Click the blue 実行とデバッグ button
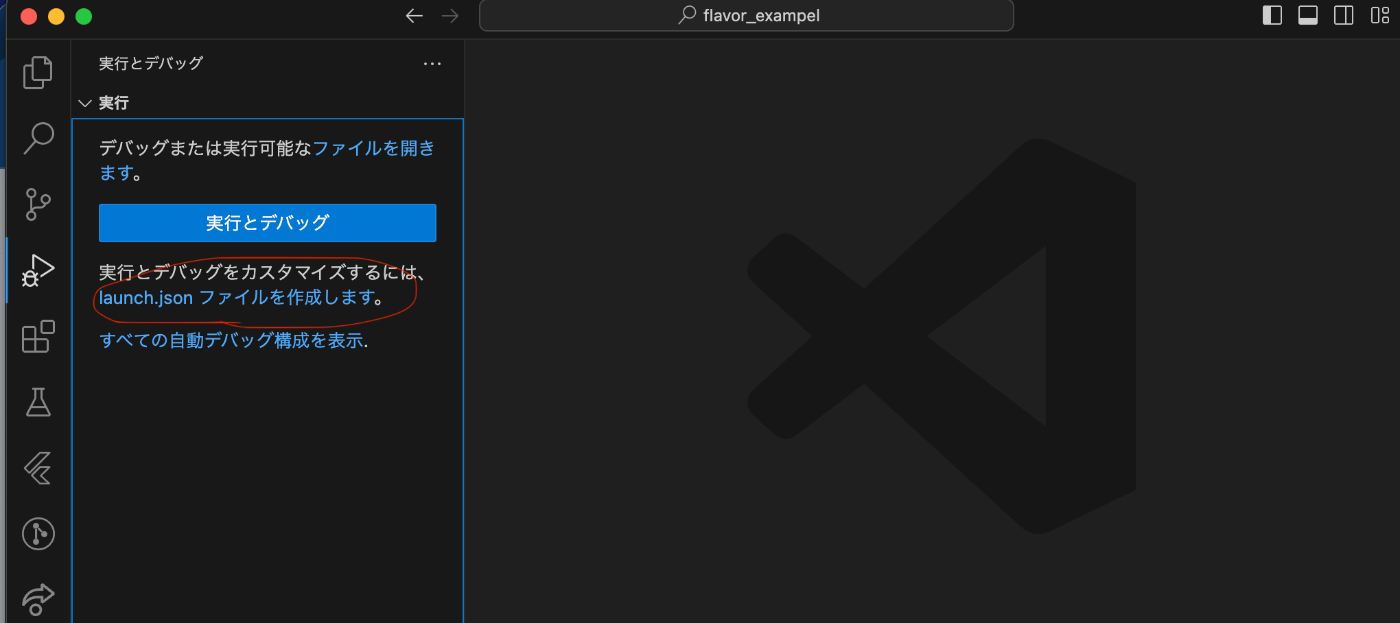The height and width of the screenshot is (623, 1400). (x=267, y=223)
